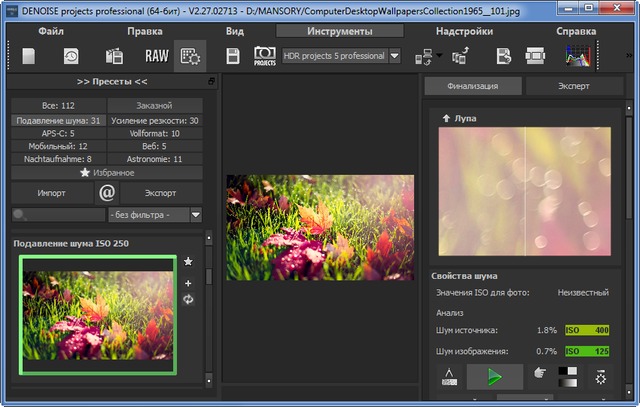Open the Инструменты menu
640x407 pixels.
(x=339, y=31)
